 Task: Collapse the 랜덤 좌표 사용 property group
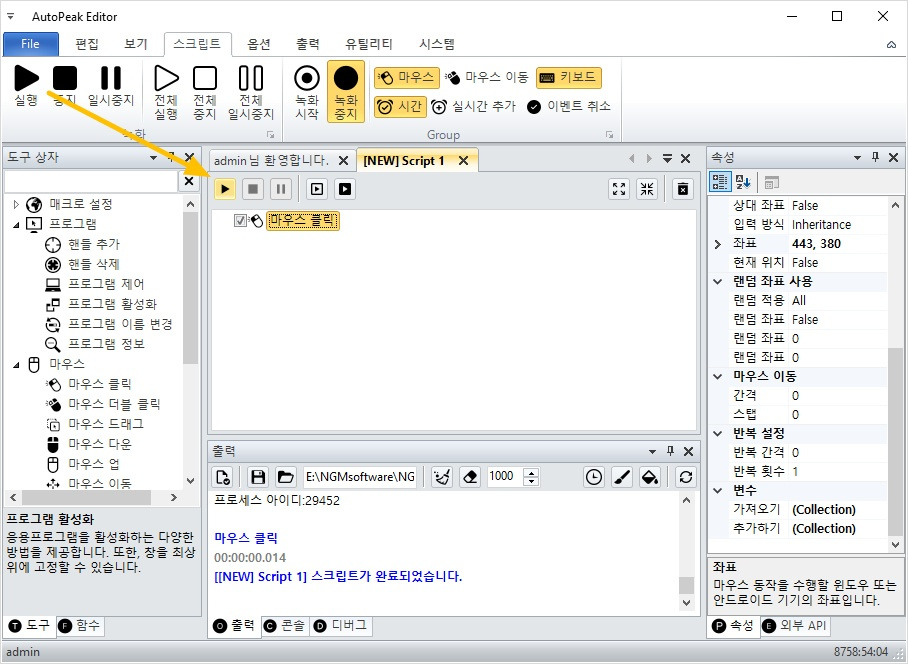click(718, 282)
